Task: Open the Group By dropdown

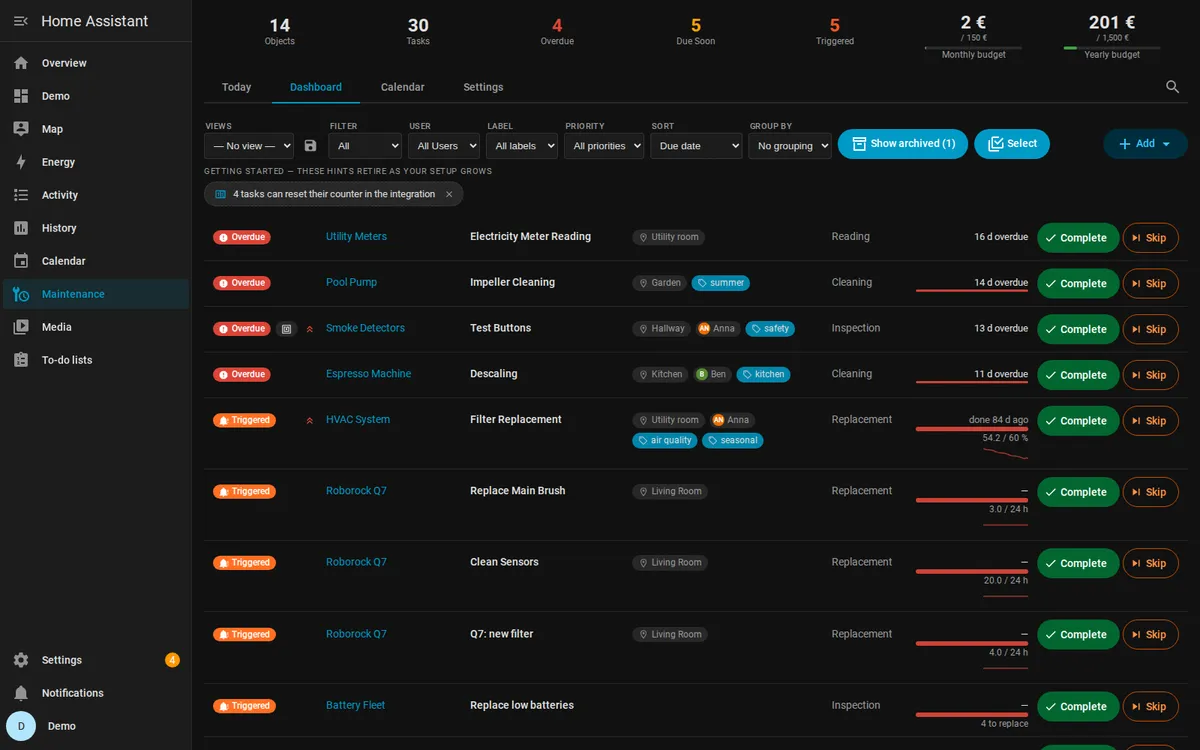Action: 790,146
